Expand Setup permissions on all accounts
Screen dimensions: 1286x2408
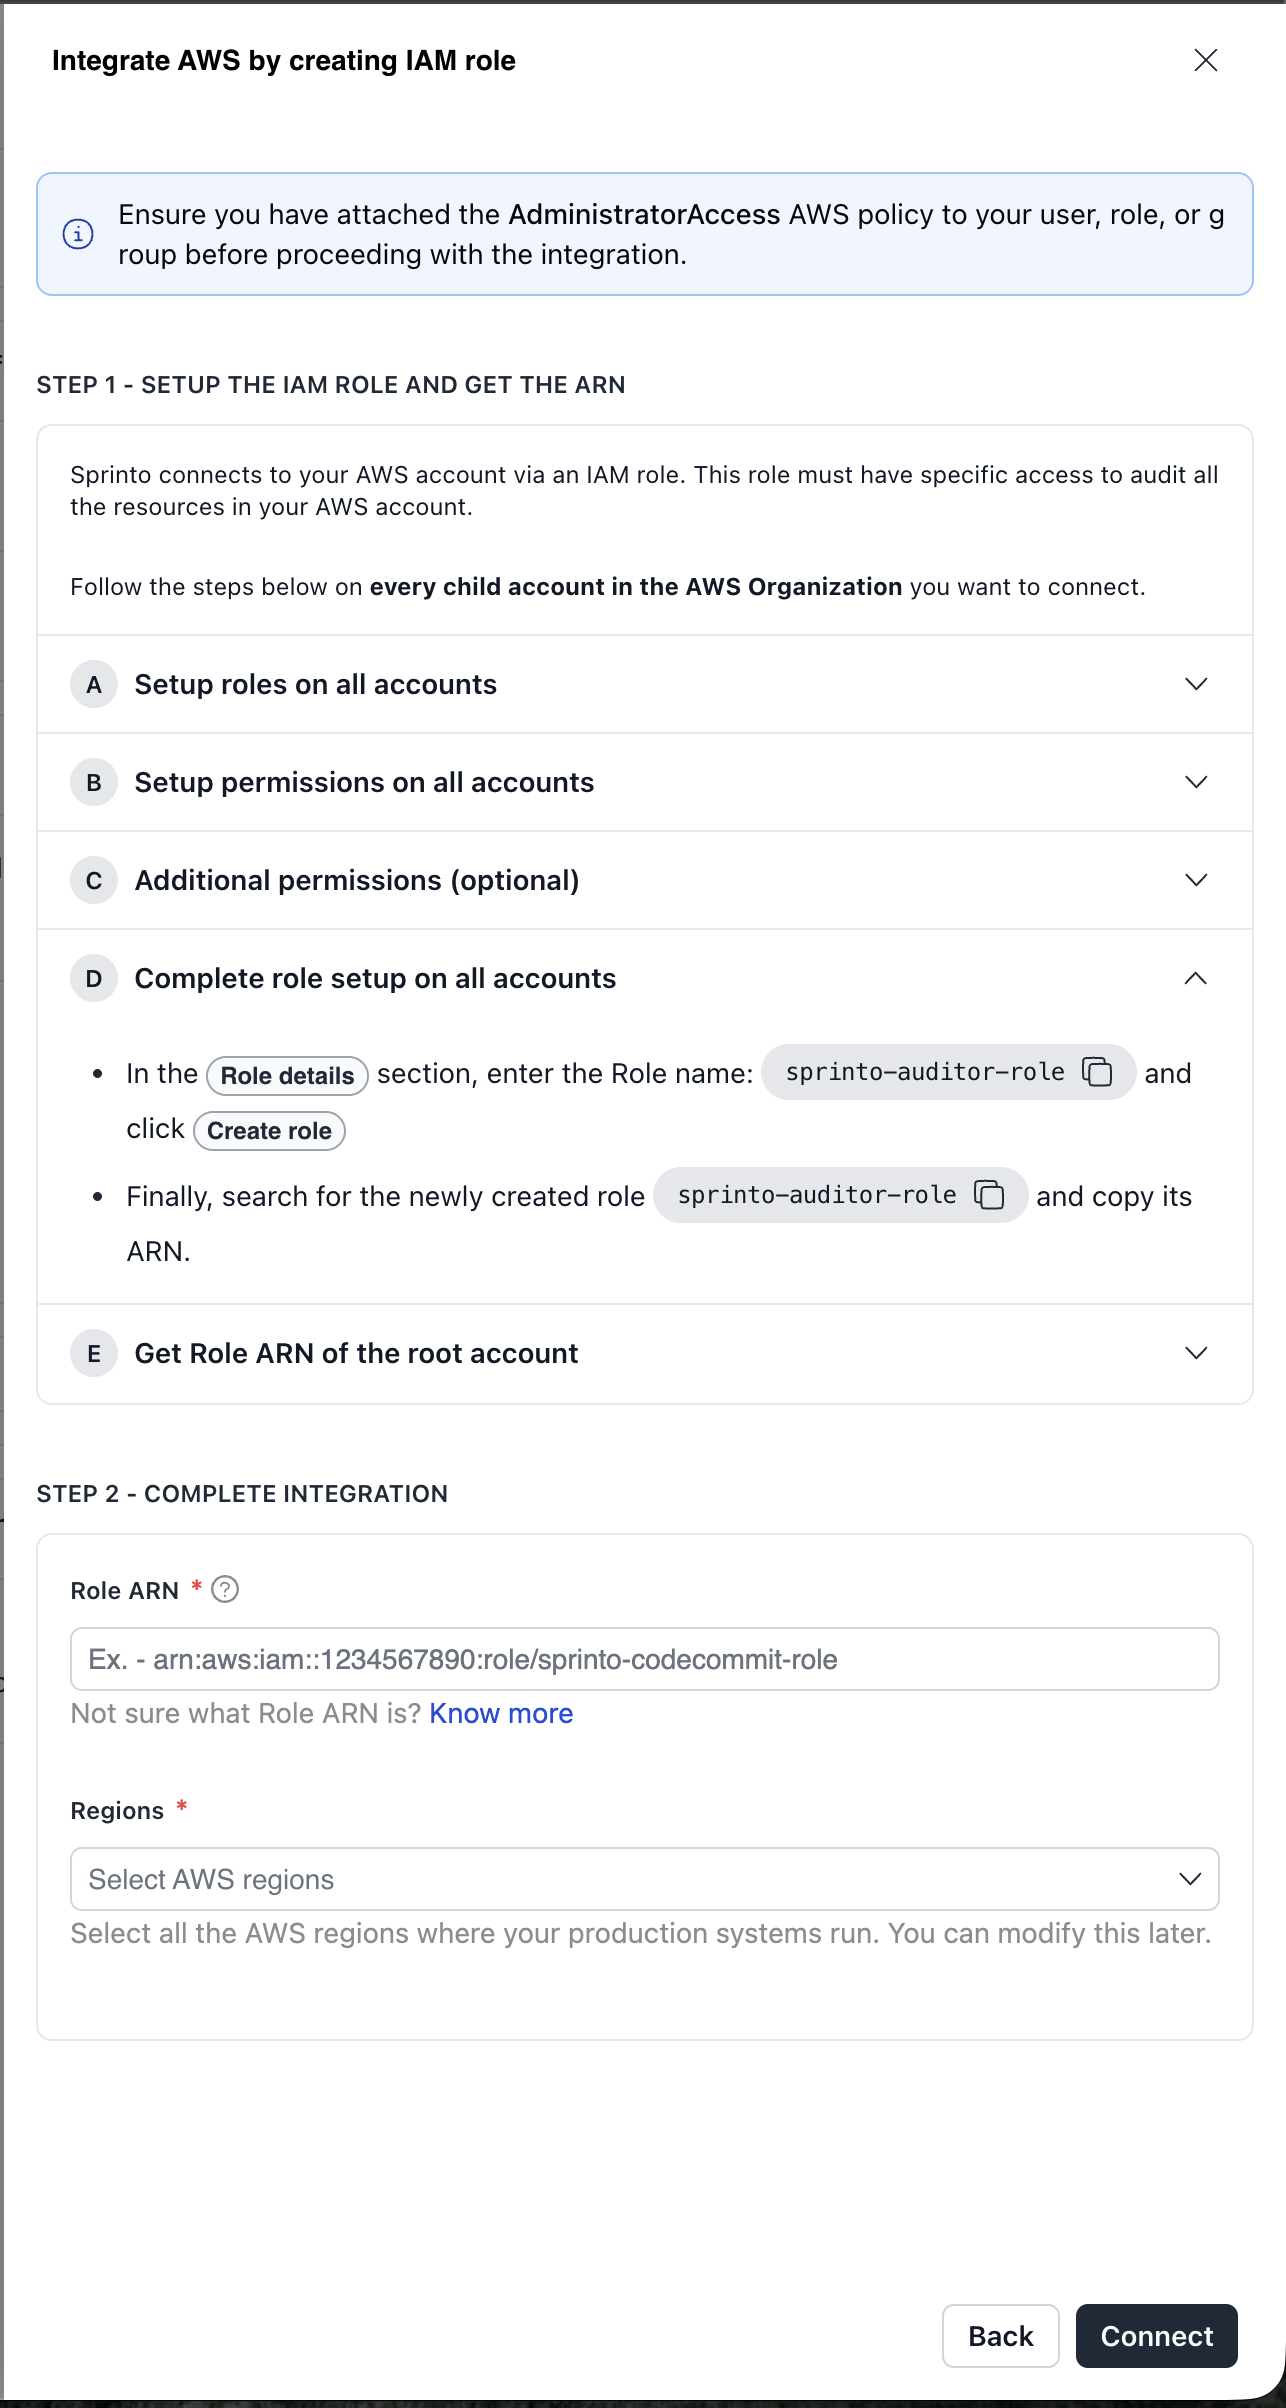1195,782
